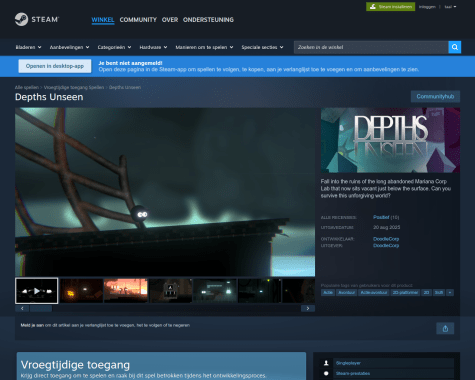Click the Avontuur tag
The width and height of the screenshot is (475, 380).
[x=346, y=293]
